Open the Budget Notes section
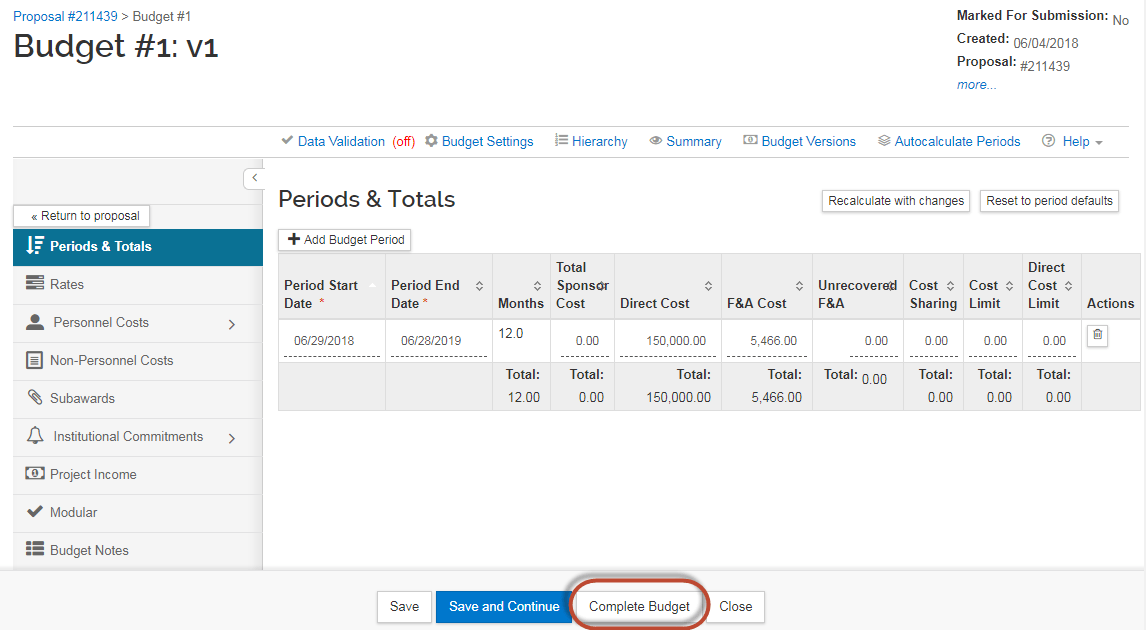This screenshot has width=1146, height=630. [138, 551]
